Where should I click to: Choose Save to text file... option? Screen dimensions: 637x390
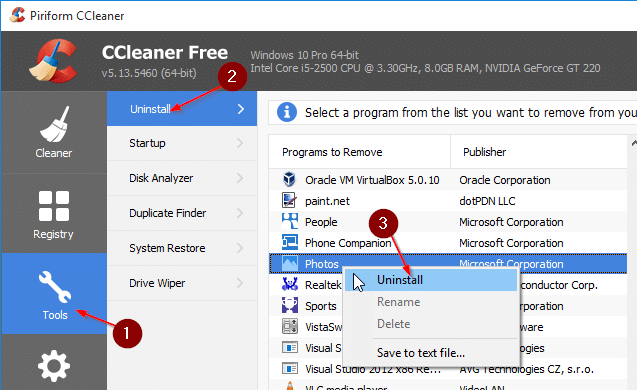431,353
